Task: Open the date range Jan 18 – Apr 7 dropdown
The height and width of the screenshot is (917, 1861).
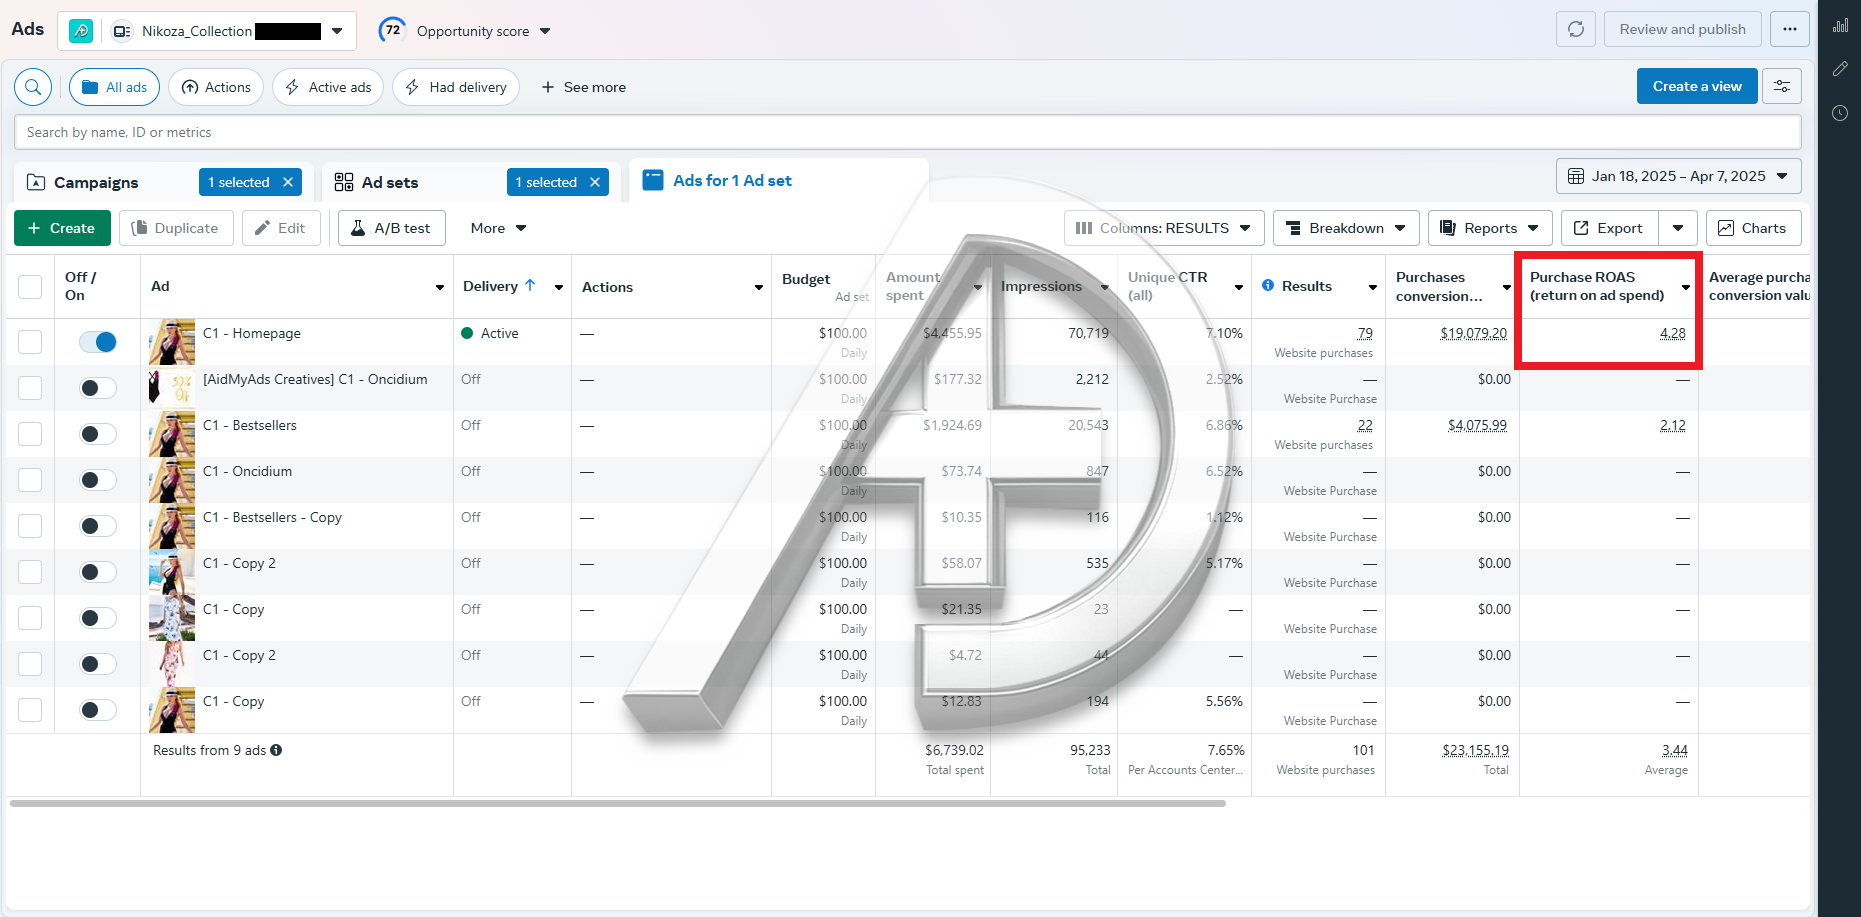Action: click(x=1678, y=176)
